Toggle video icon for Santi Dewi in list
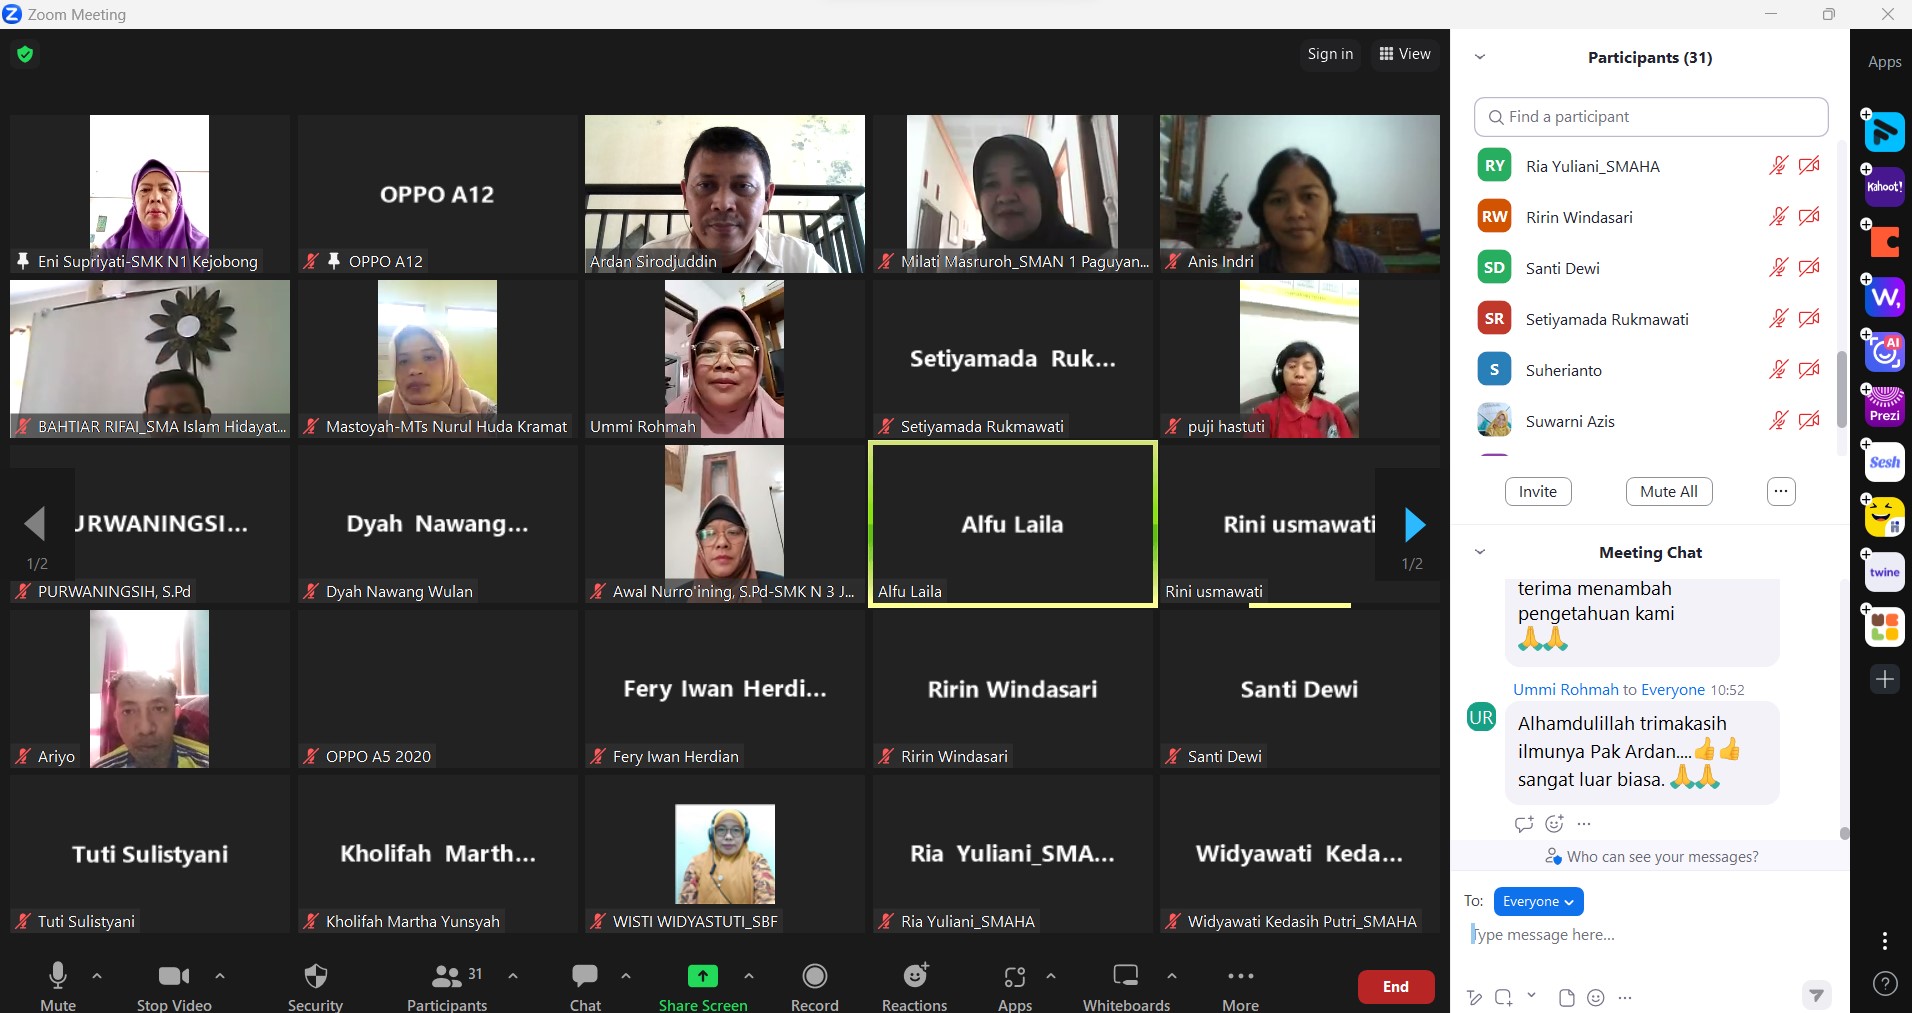The width and height of the screenshot is (1912, 1013). tap(1809, 268)
